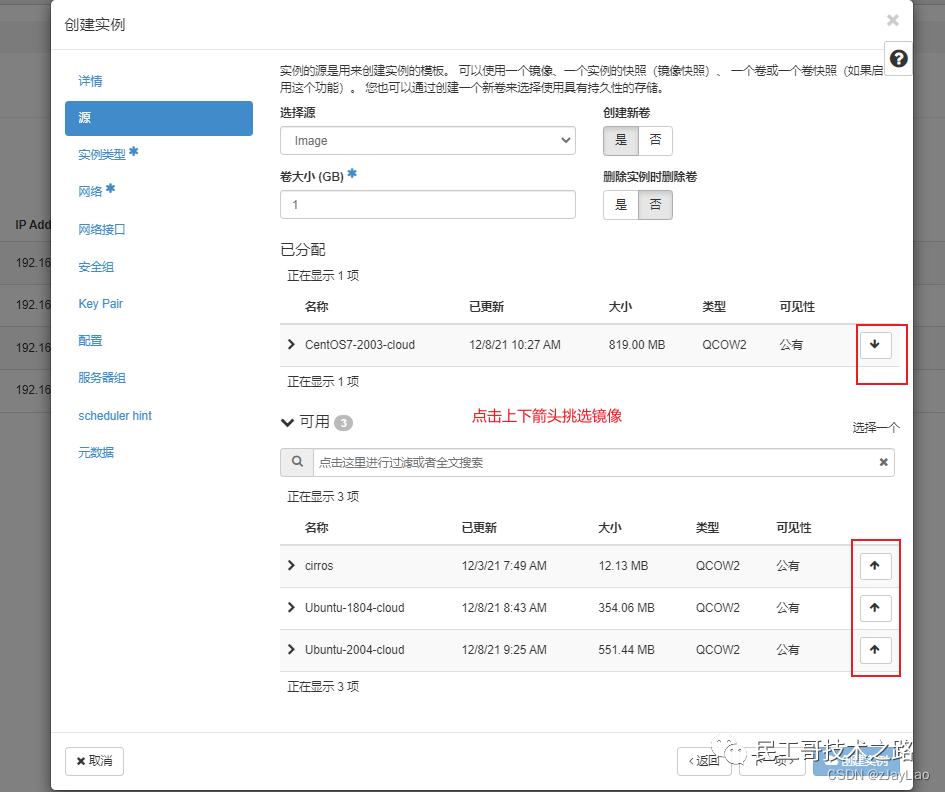Click the 取消 cancel button
The height and width of the screenshot is (792, 945).
[95, 761]
